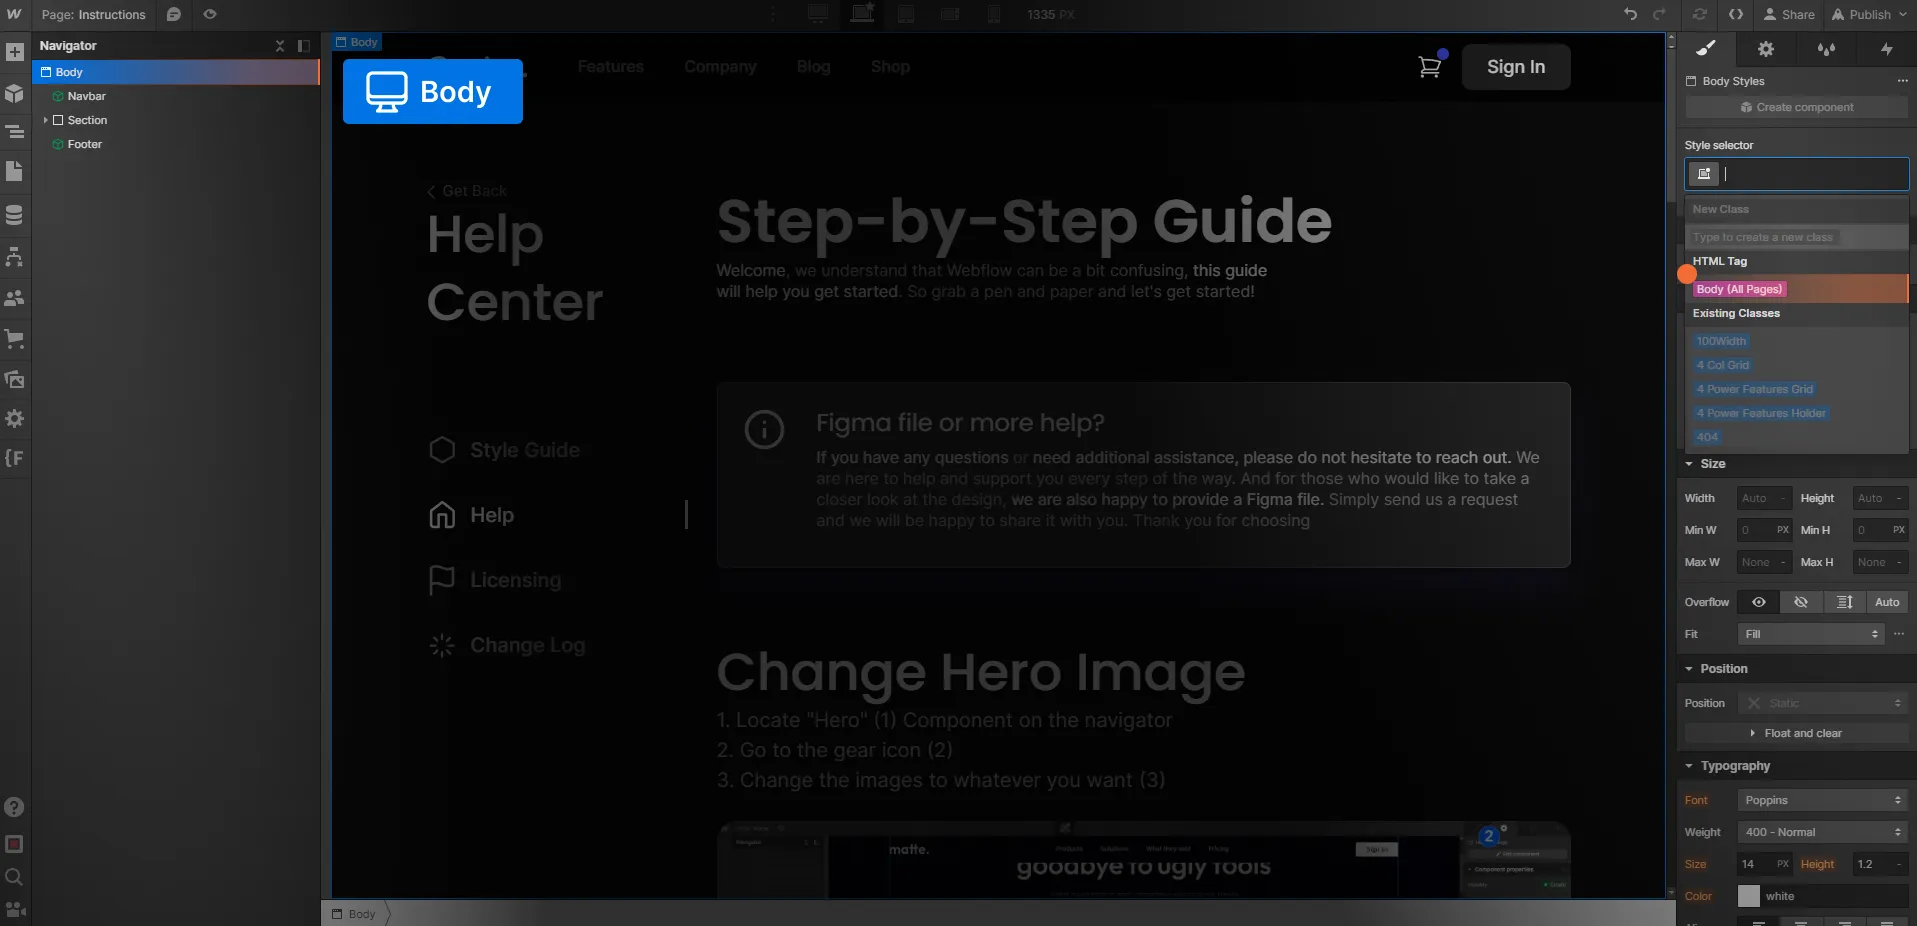
Task: Open the Assets images panel
Action: (x=14, y=379)
